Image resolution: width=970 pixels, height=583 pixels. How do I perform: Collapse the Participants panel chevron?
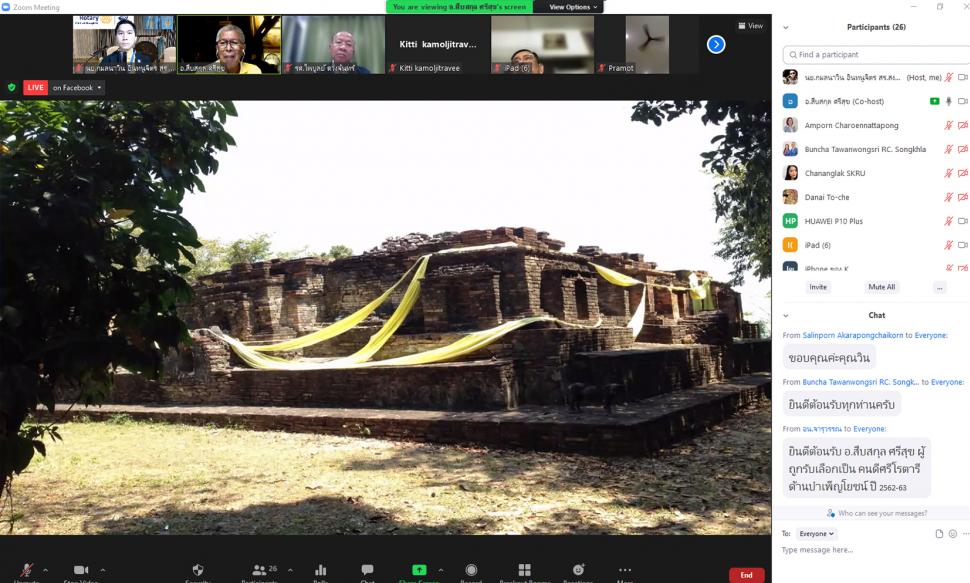[x=786, y=27]
